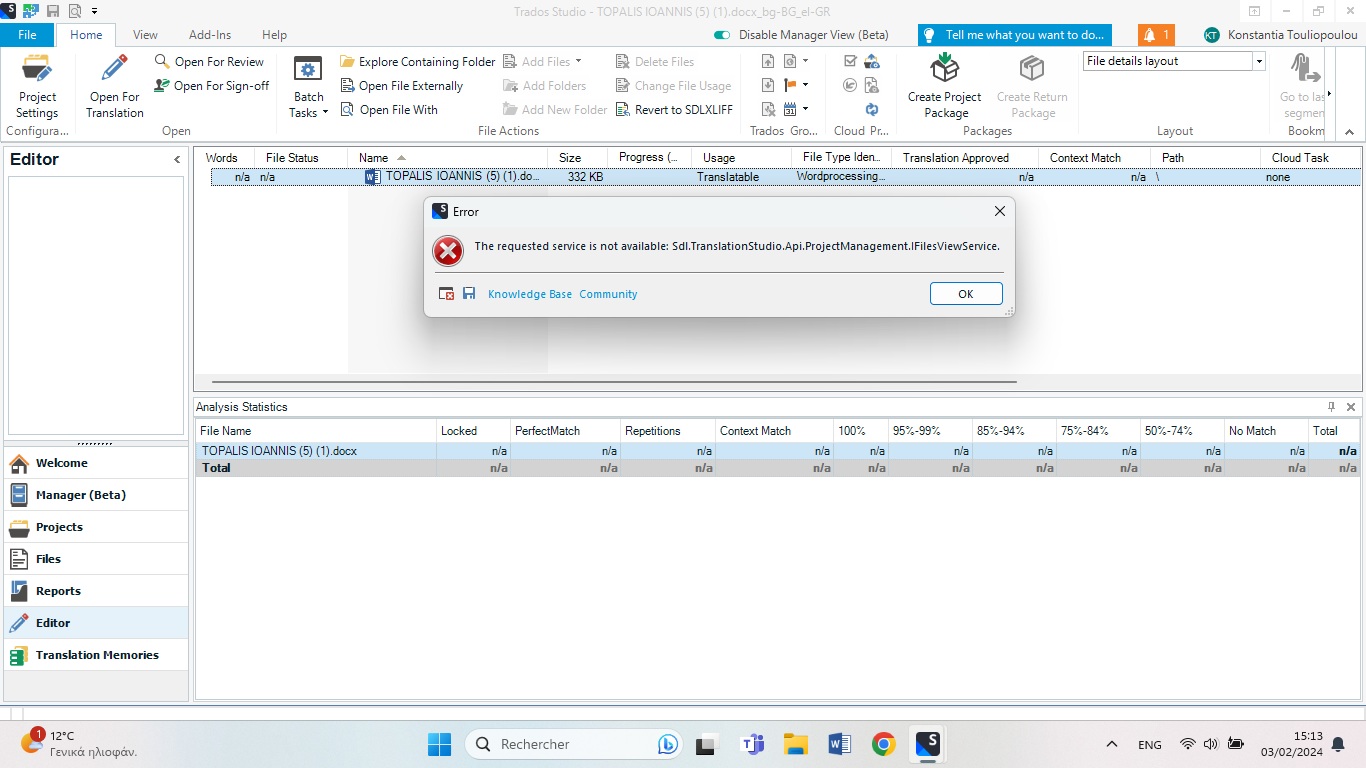The image size is (1366, 768).
Task: Select TOPALIS IOANNIS row in Analysis Statistics
Action: (778, 451)
